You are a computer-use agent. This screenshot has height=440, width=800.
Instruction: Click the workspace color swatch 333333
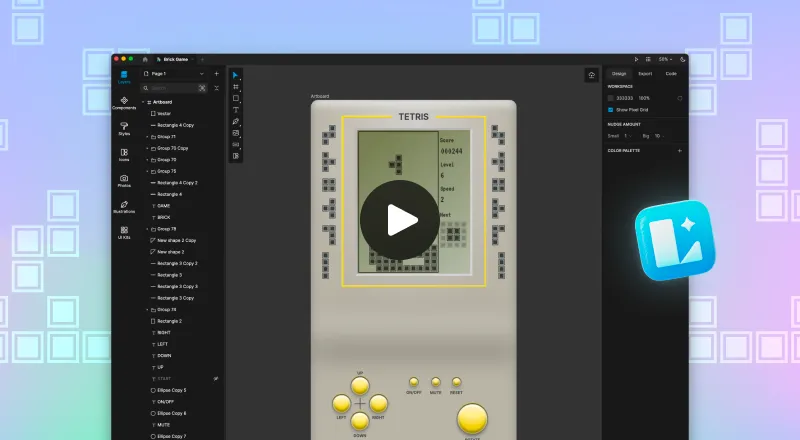point(611,98)
